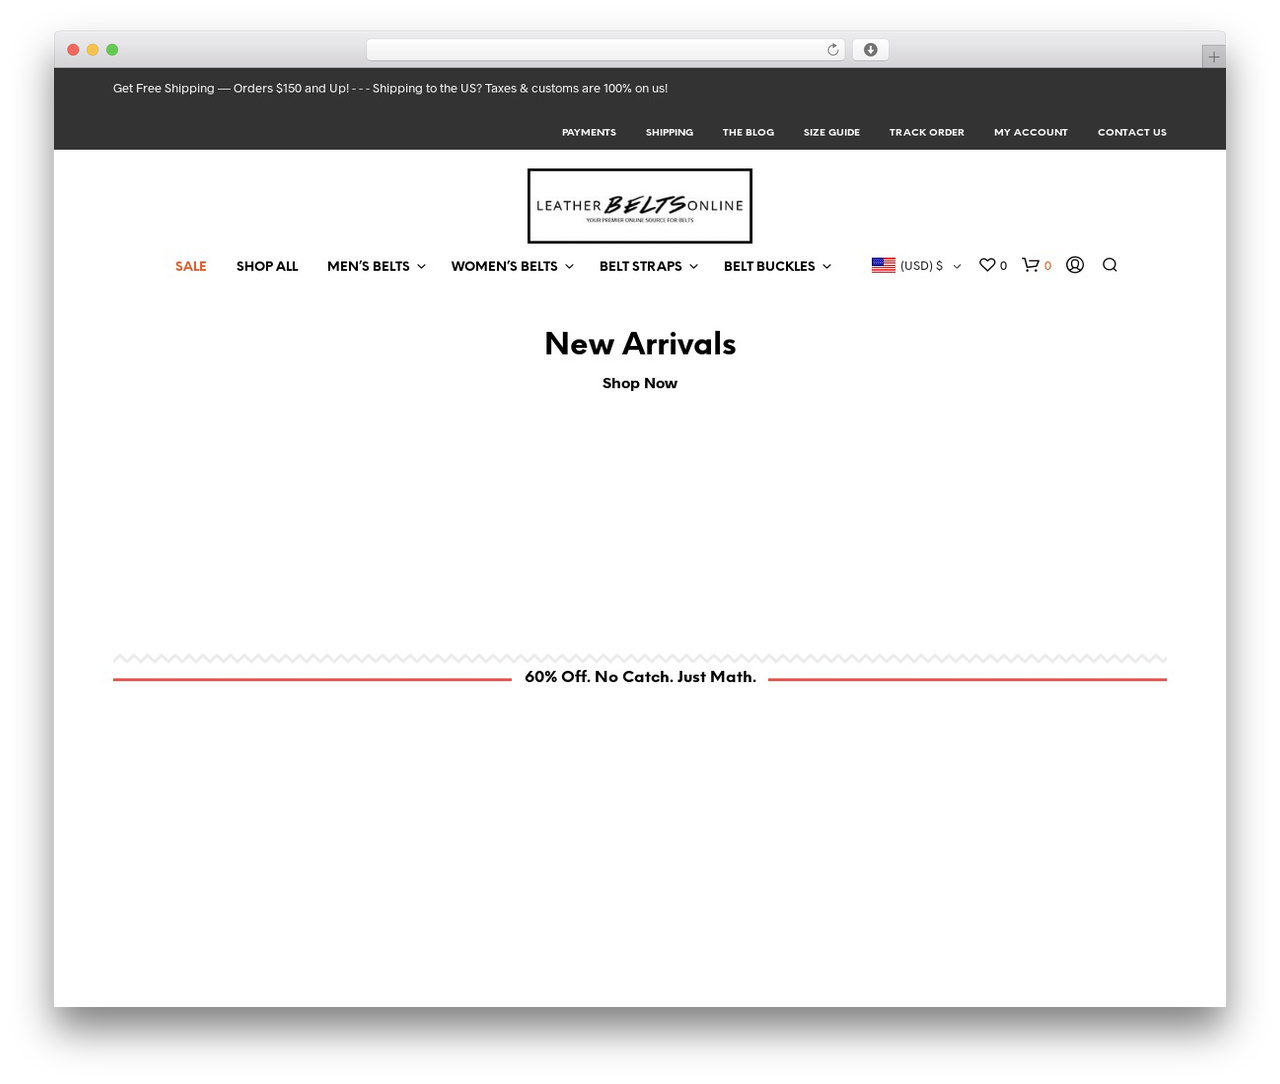The image size is (1280, 1084).
Task: Expand the Belt Buckles submenu chevron
Action: click(x=827, y=267)
